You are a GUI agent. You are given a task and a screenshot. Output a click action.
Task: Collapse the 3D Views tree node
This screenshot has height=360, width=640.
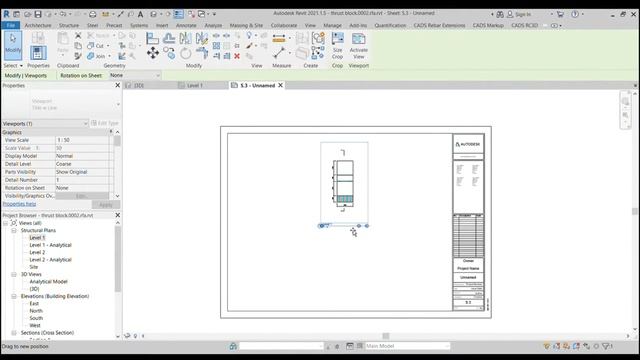point(14,275)
